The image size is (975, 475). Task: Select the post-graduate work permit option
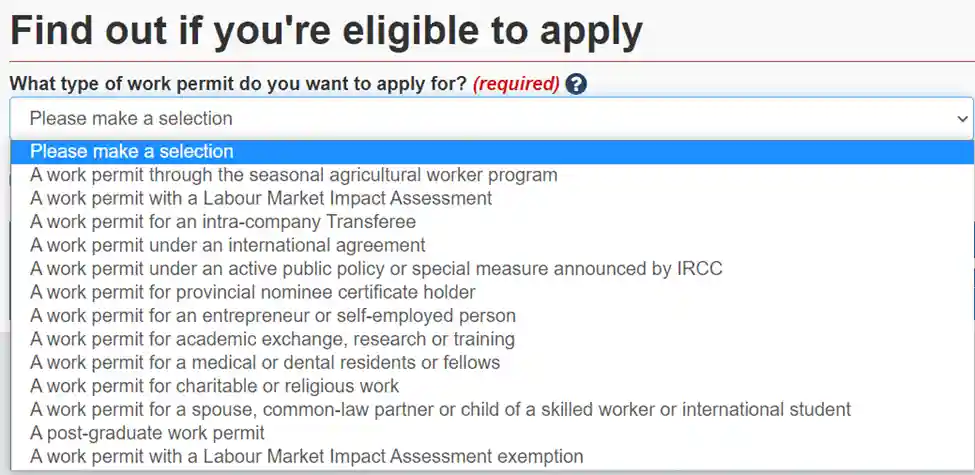(x=491, y=433)
